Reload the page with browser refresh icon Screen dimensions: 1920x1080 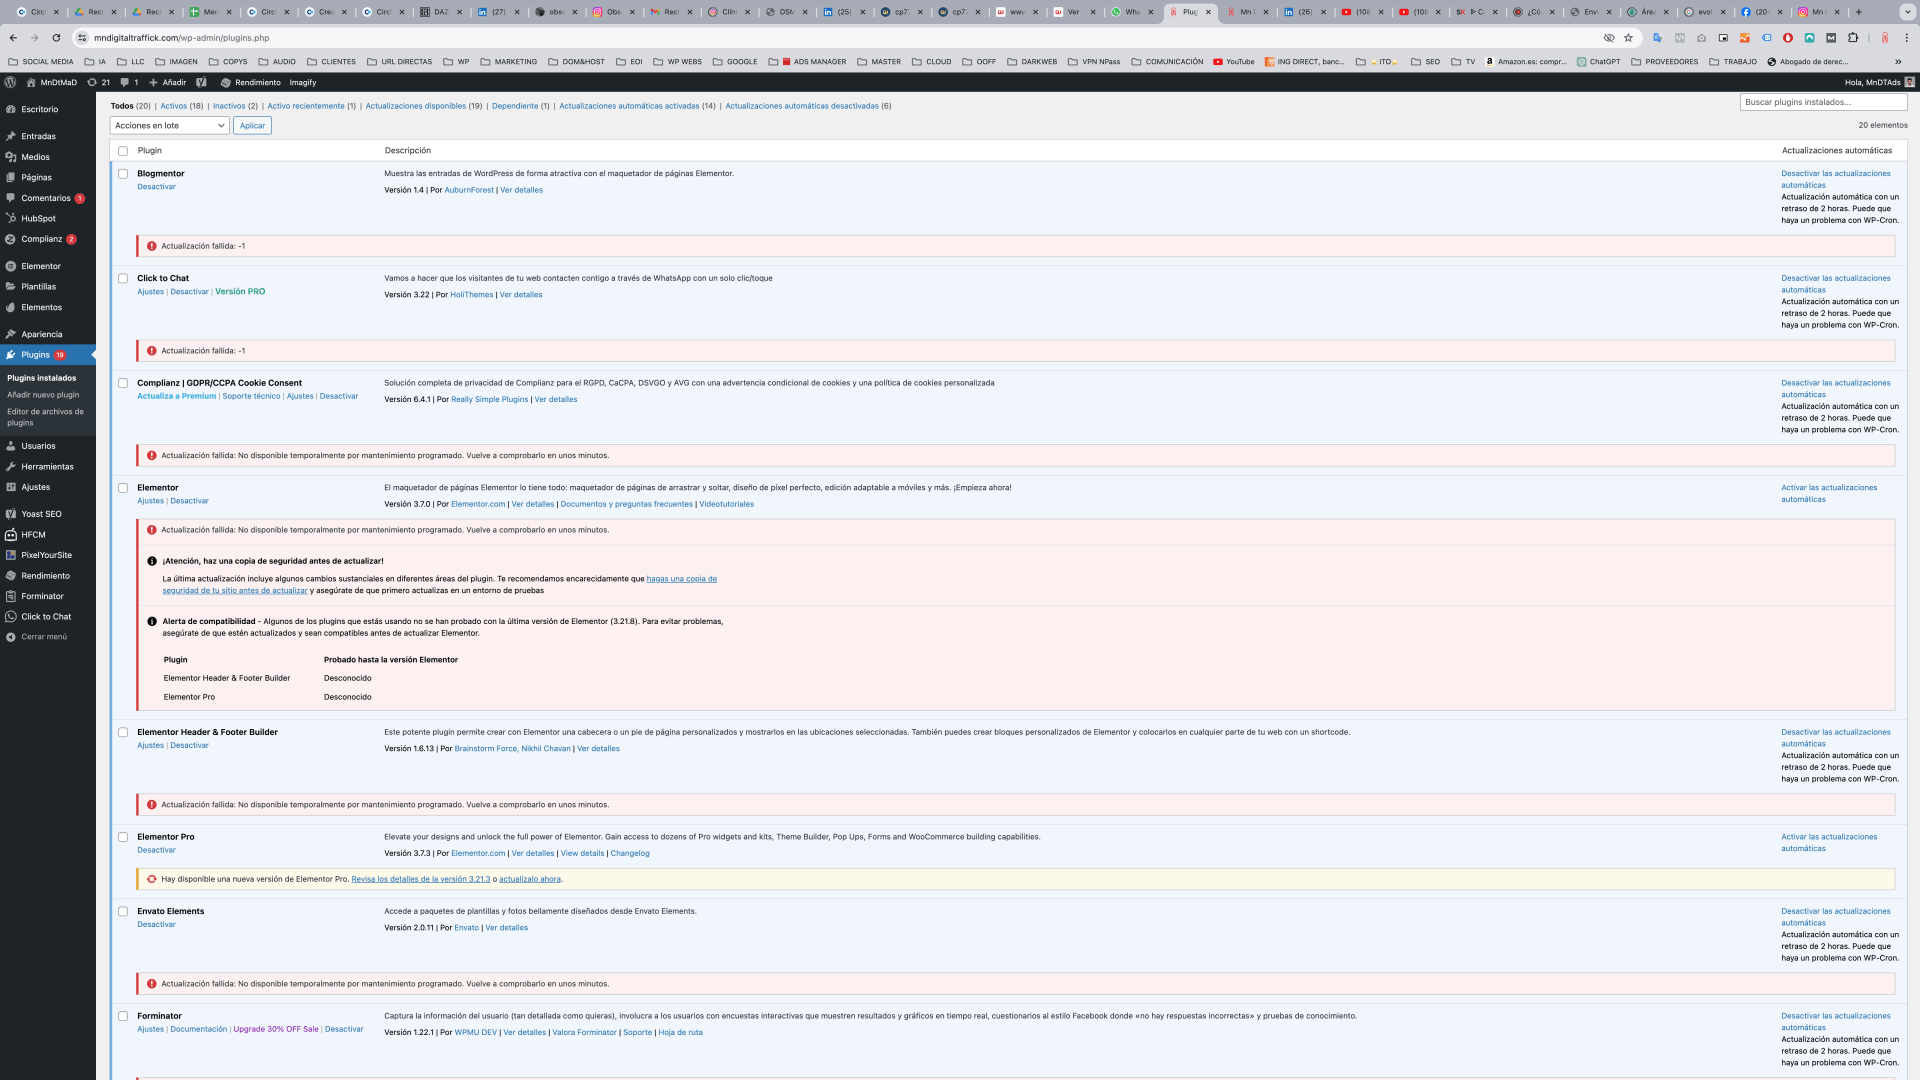(56, 38)
